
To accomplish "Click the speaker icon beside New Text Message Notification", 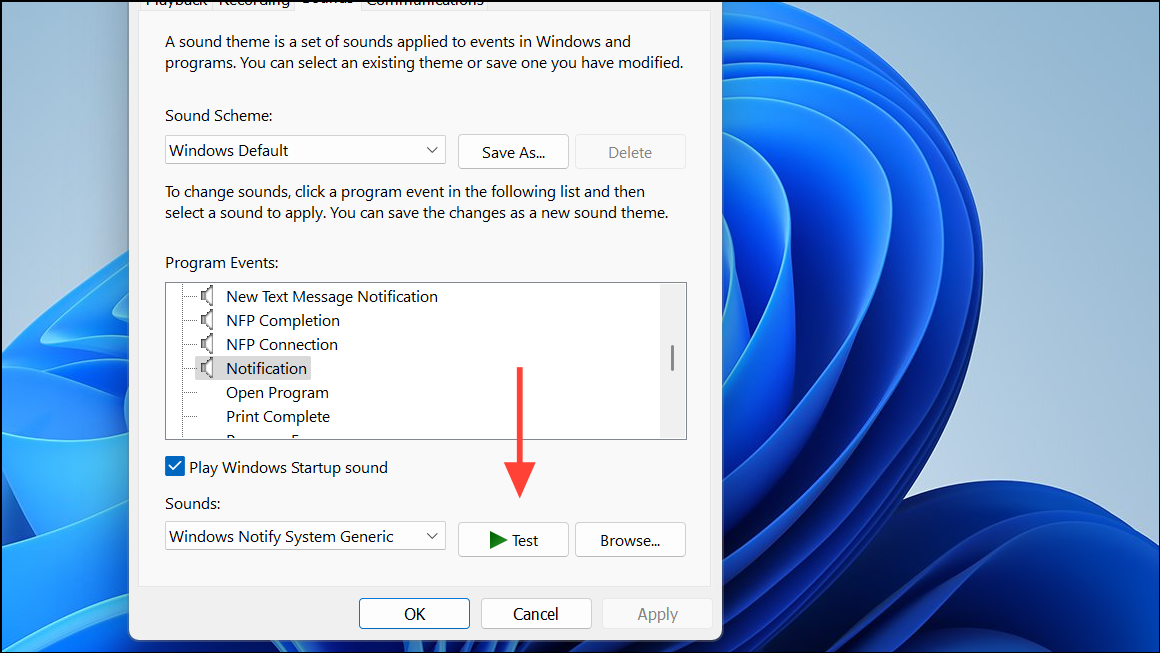I will pyautogui.click(x=208, y=296).
